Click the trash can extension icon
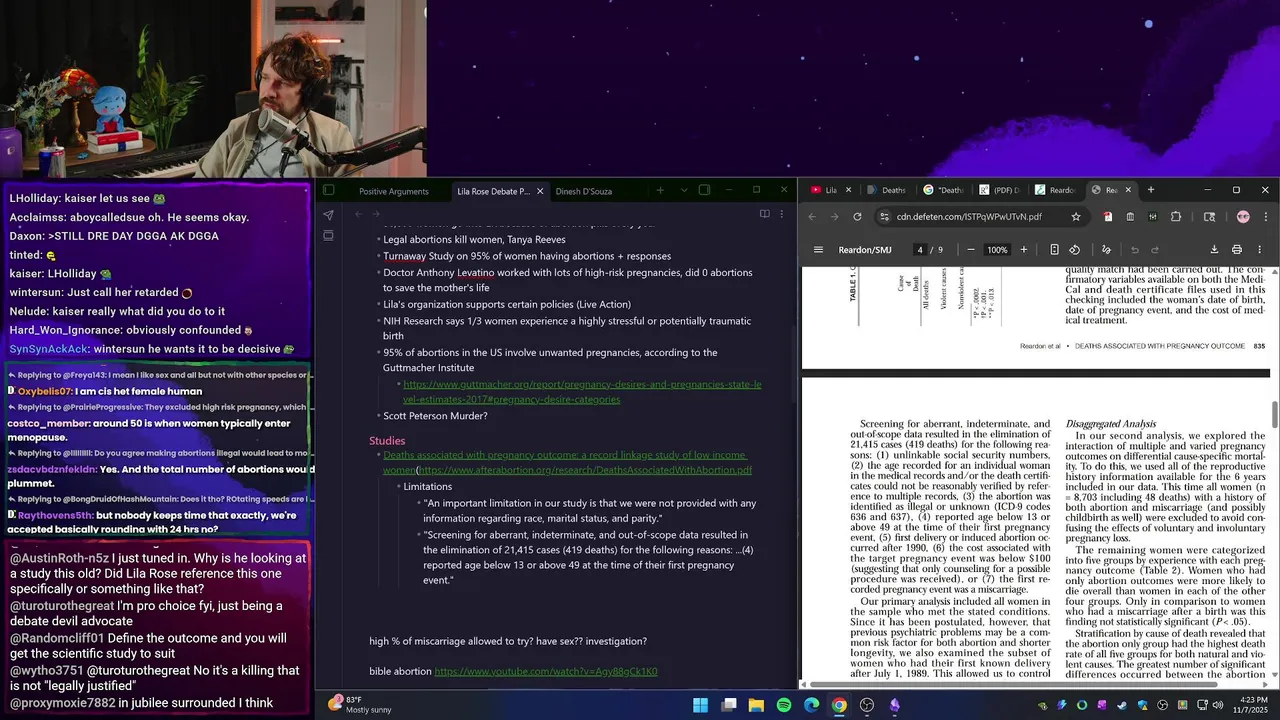Viewport: 1280px width, 720px height. pos(1130,217)
